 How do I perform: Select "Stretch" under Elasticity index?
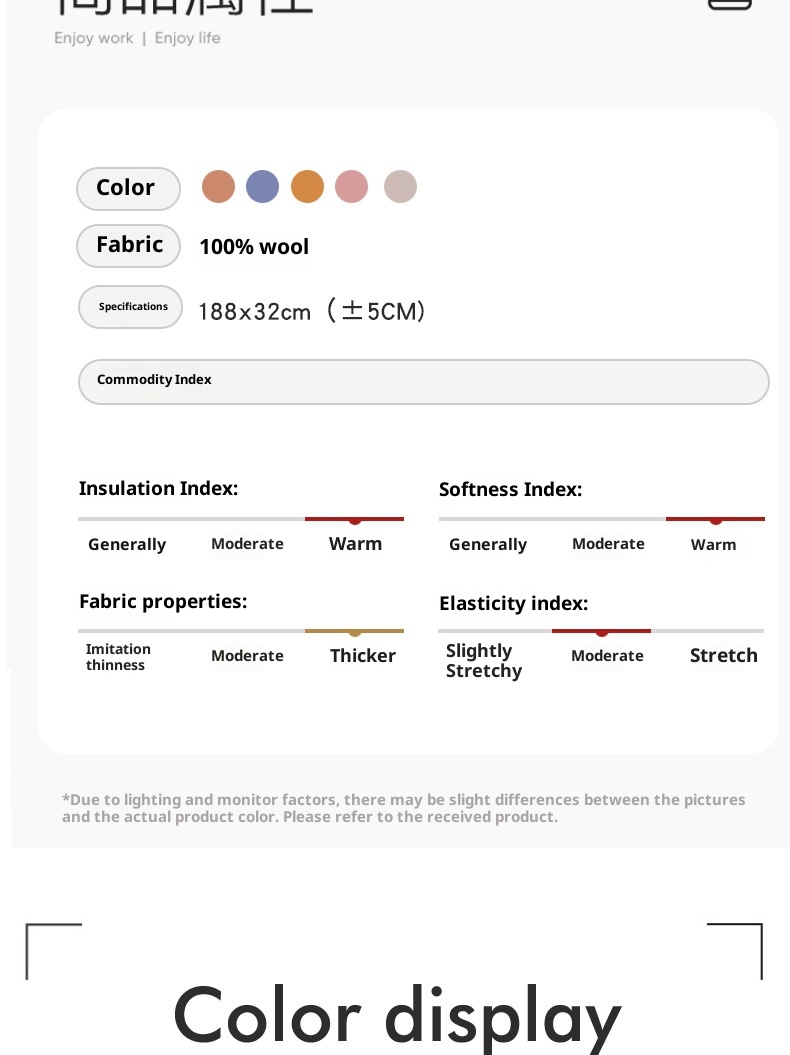point(723,656)
